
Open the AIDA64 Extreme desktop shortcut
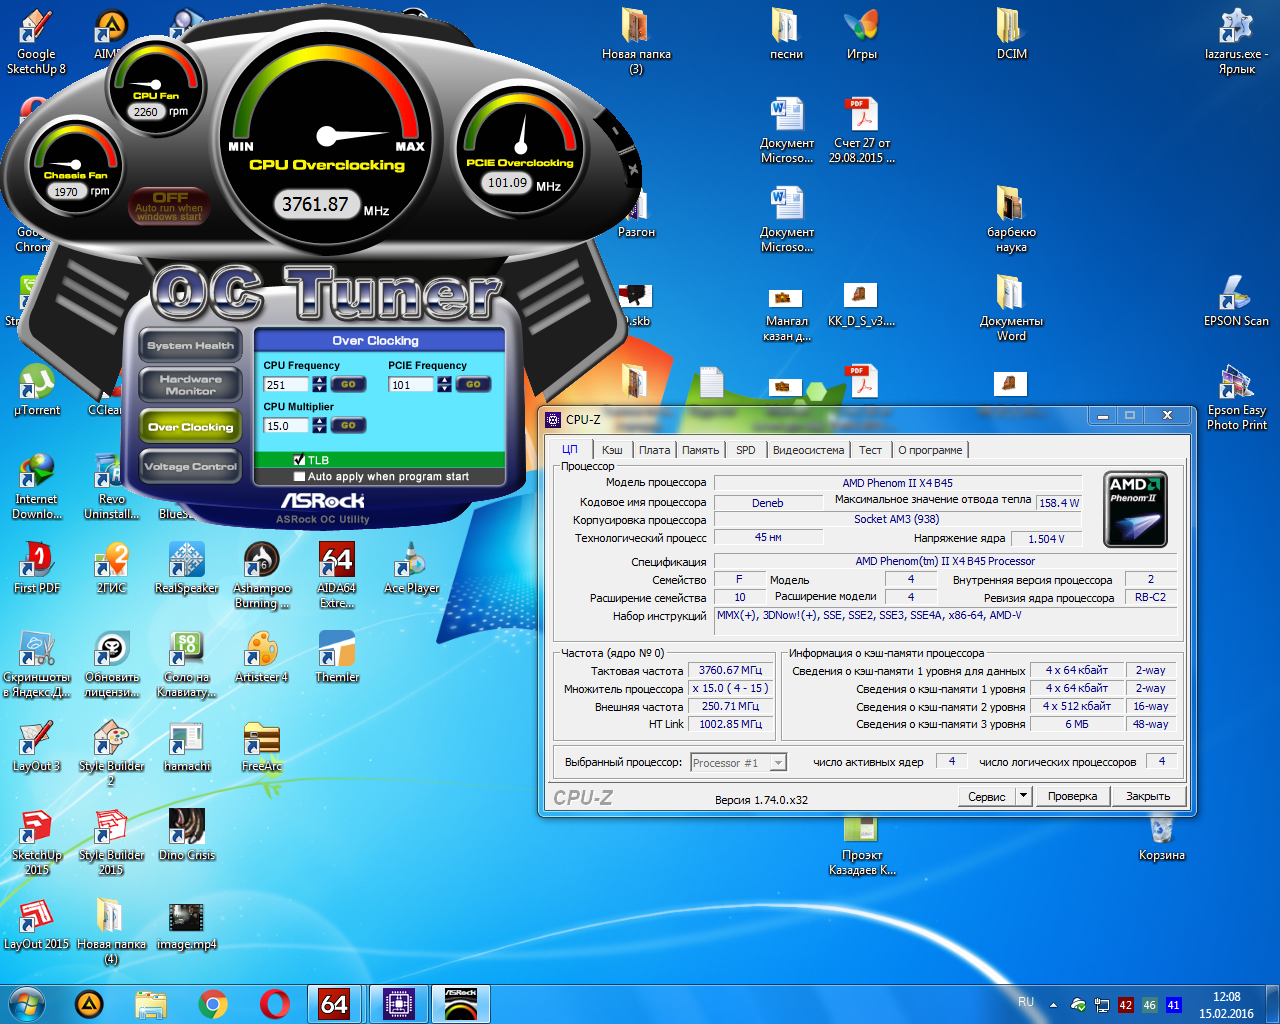click(337, 575)
